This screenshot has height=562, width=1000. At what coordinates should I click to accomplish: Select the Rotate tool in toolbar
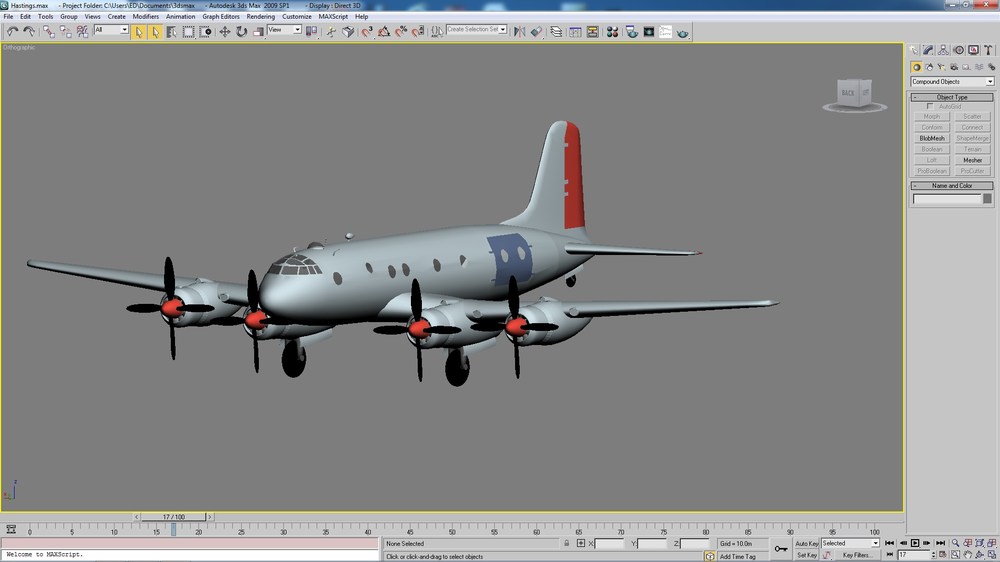tap(242, 31)
